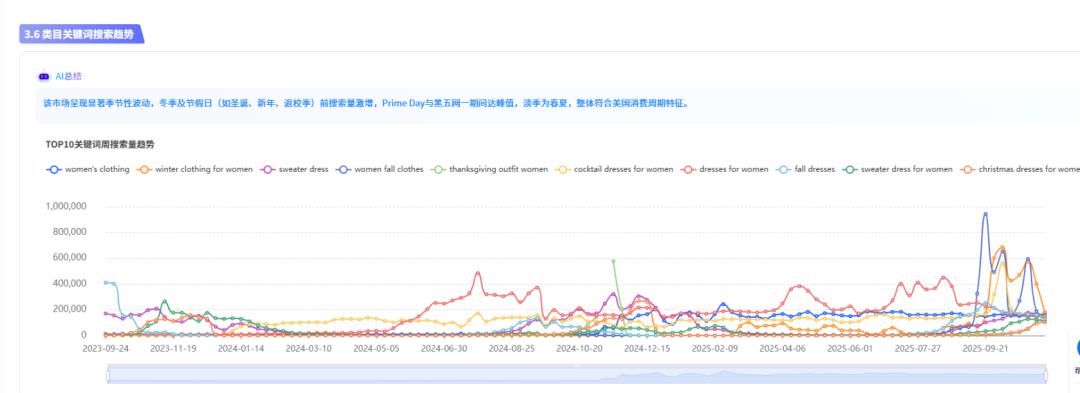Hide thanksgiving outfit women legend series
Screen dimensions: 1080x393
(x=490, y=169)
